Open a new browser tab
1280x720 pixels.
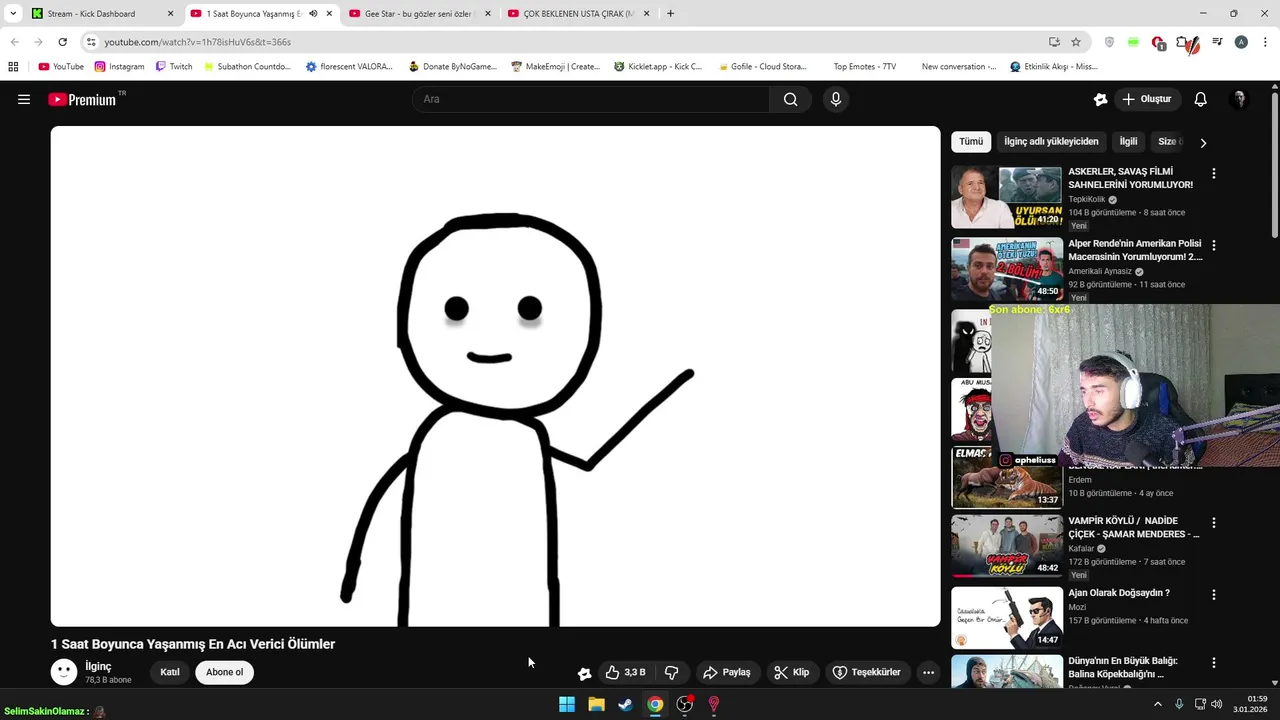click(670, 14)
